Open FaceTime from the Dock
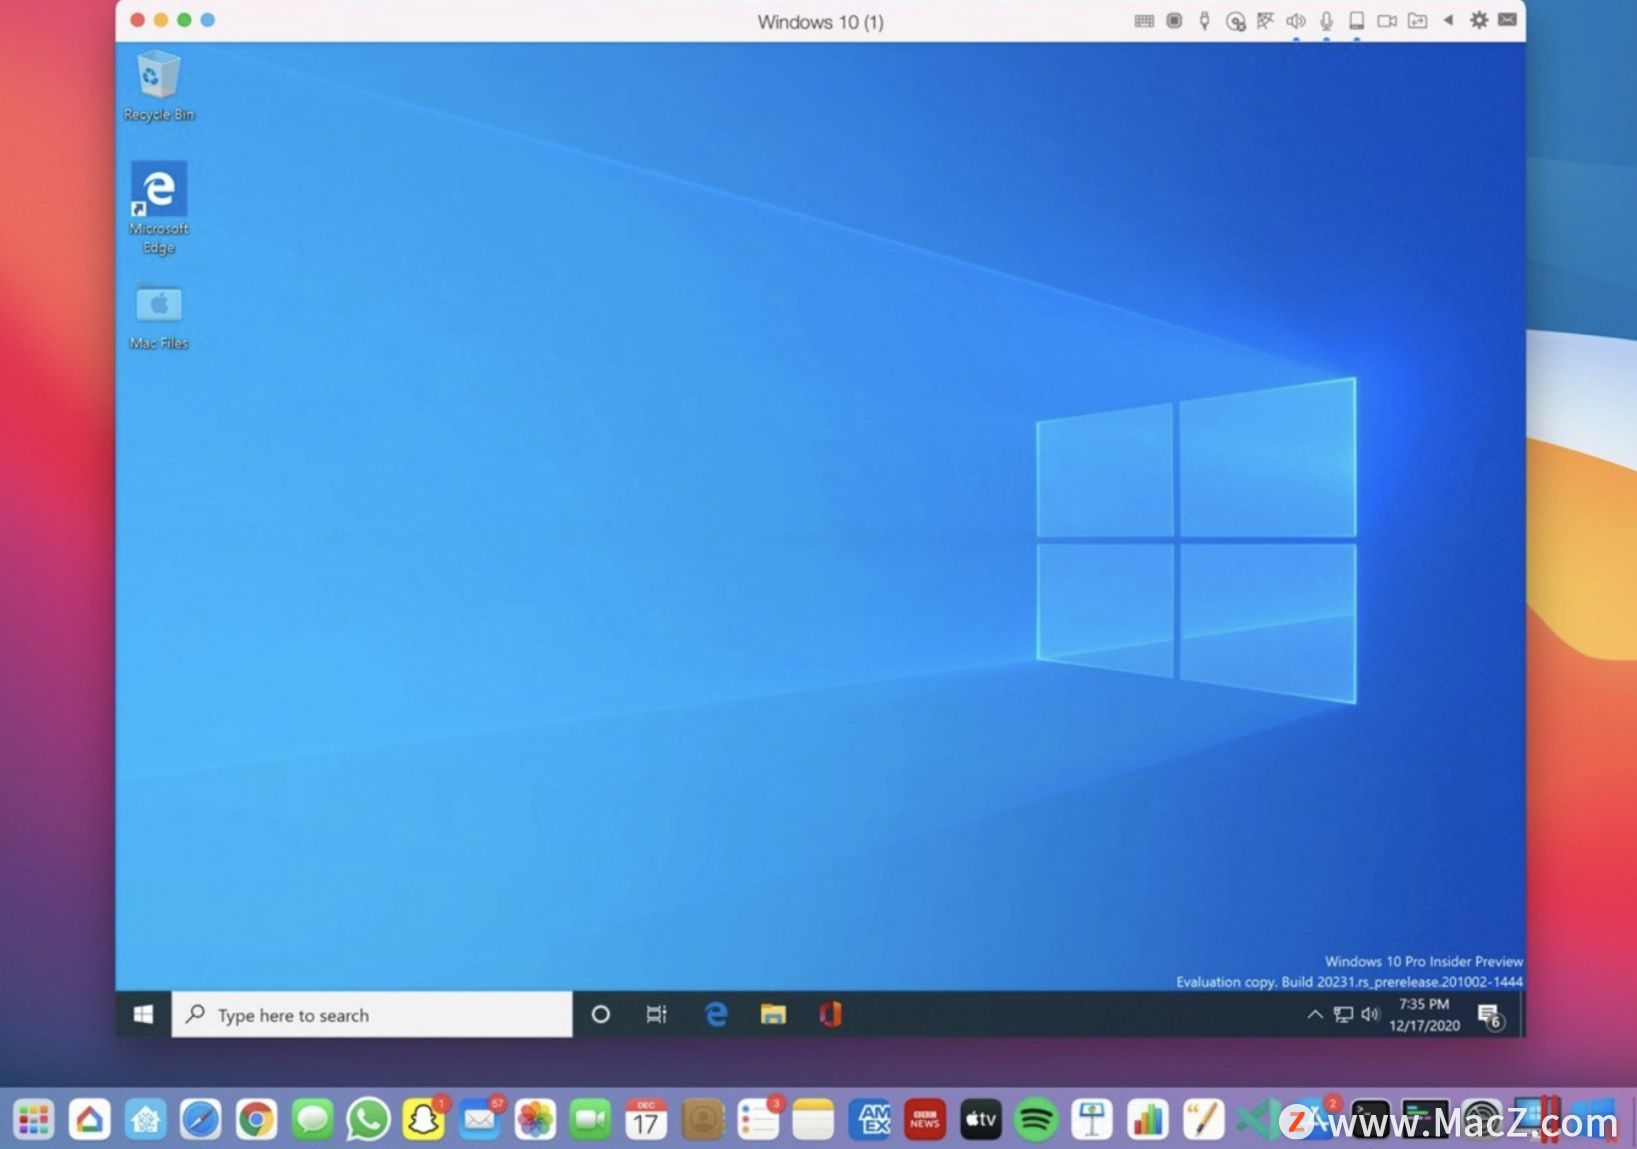Screen dimensions: 1637x1149 point(591,1120)
